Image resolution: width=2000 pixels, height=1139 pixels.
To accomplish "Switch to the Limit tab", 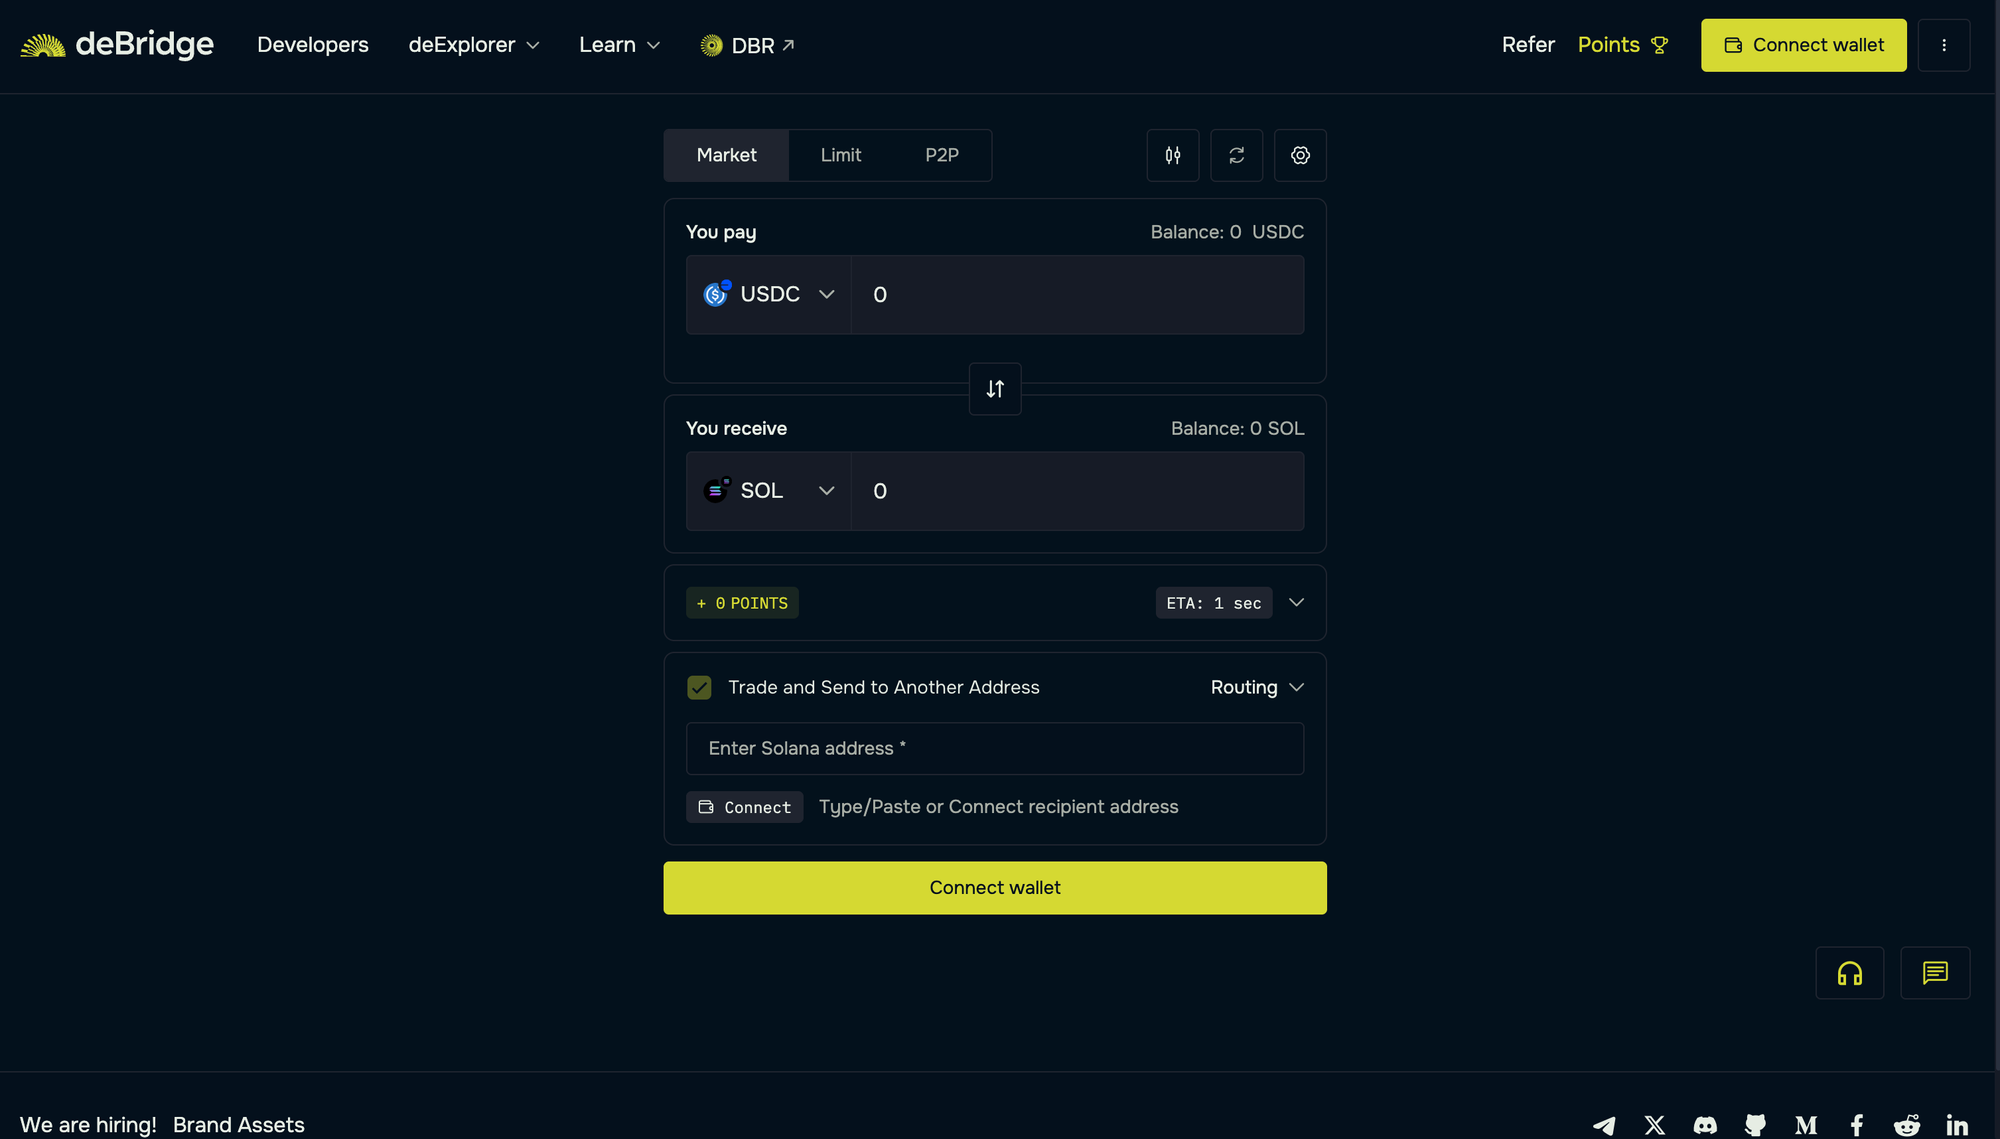I will pos(841,155).
